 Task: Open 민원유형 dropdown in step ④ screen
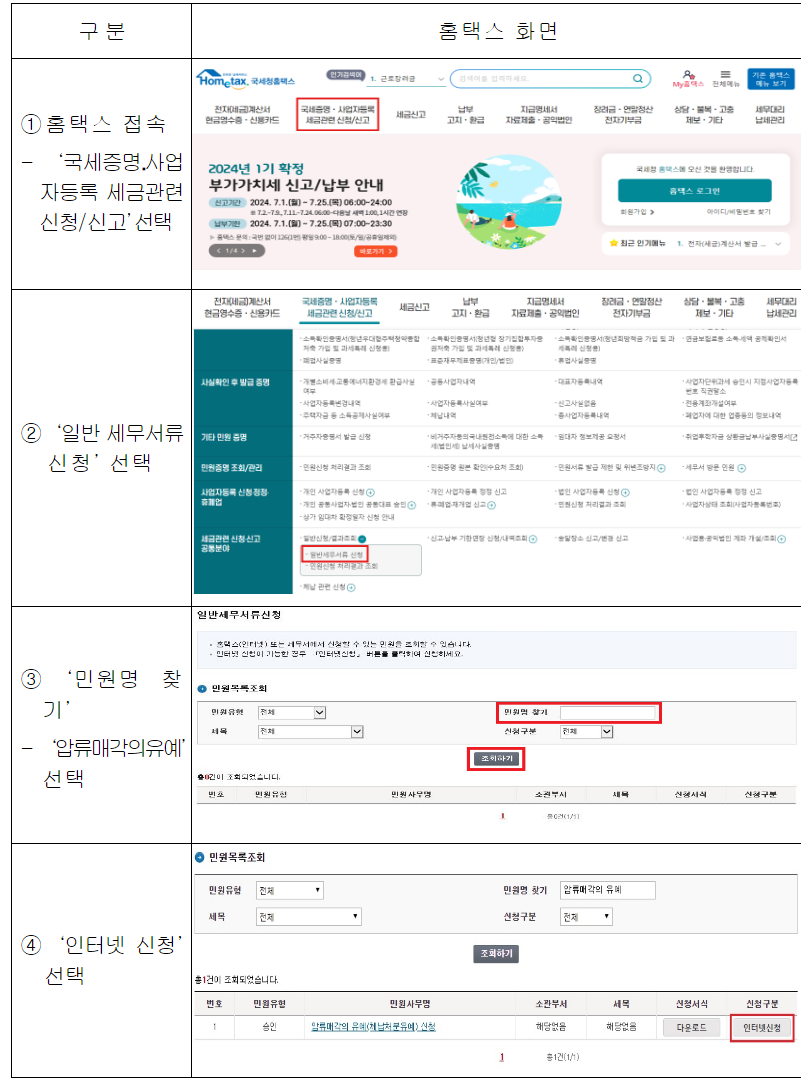click(290, 890)
